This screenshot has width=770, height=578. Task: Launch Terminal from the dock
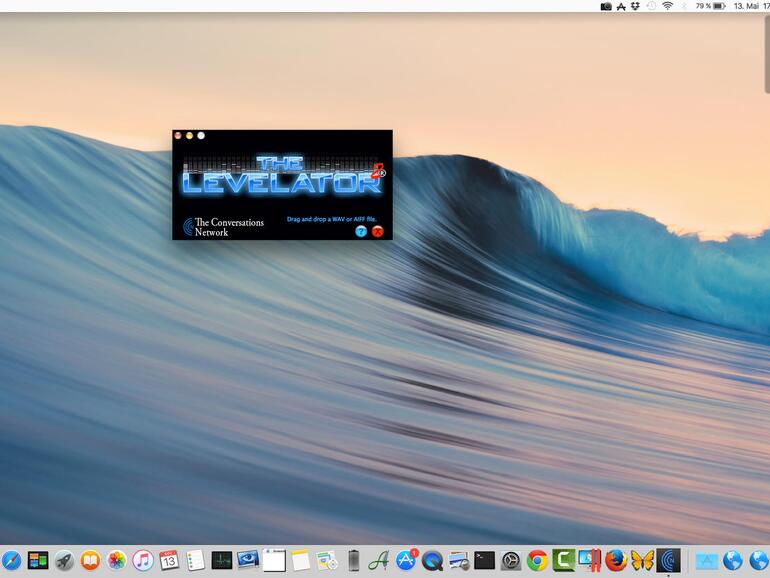(484, 561)
